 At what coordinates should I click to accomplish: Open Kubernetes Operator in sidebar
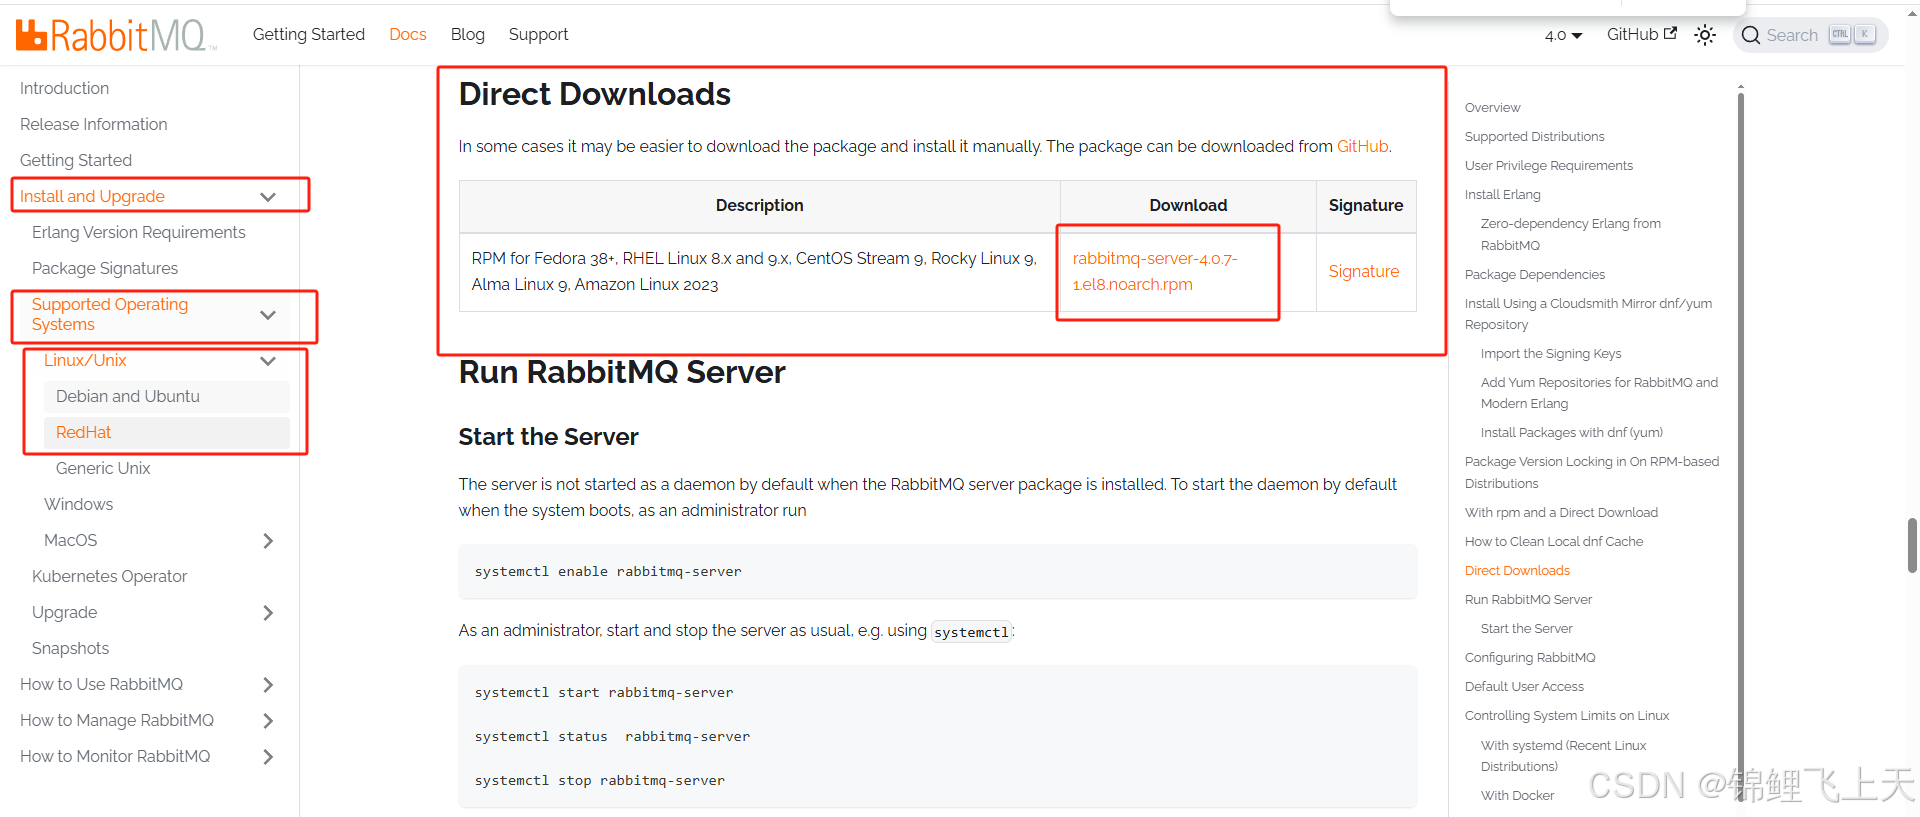pos(110,576)
